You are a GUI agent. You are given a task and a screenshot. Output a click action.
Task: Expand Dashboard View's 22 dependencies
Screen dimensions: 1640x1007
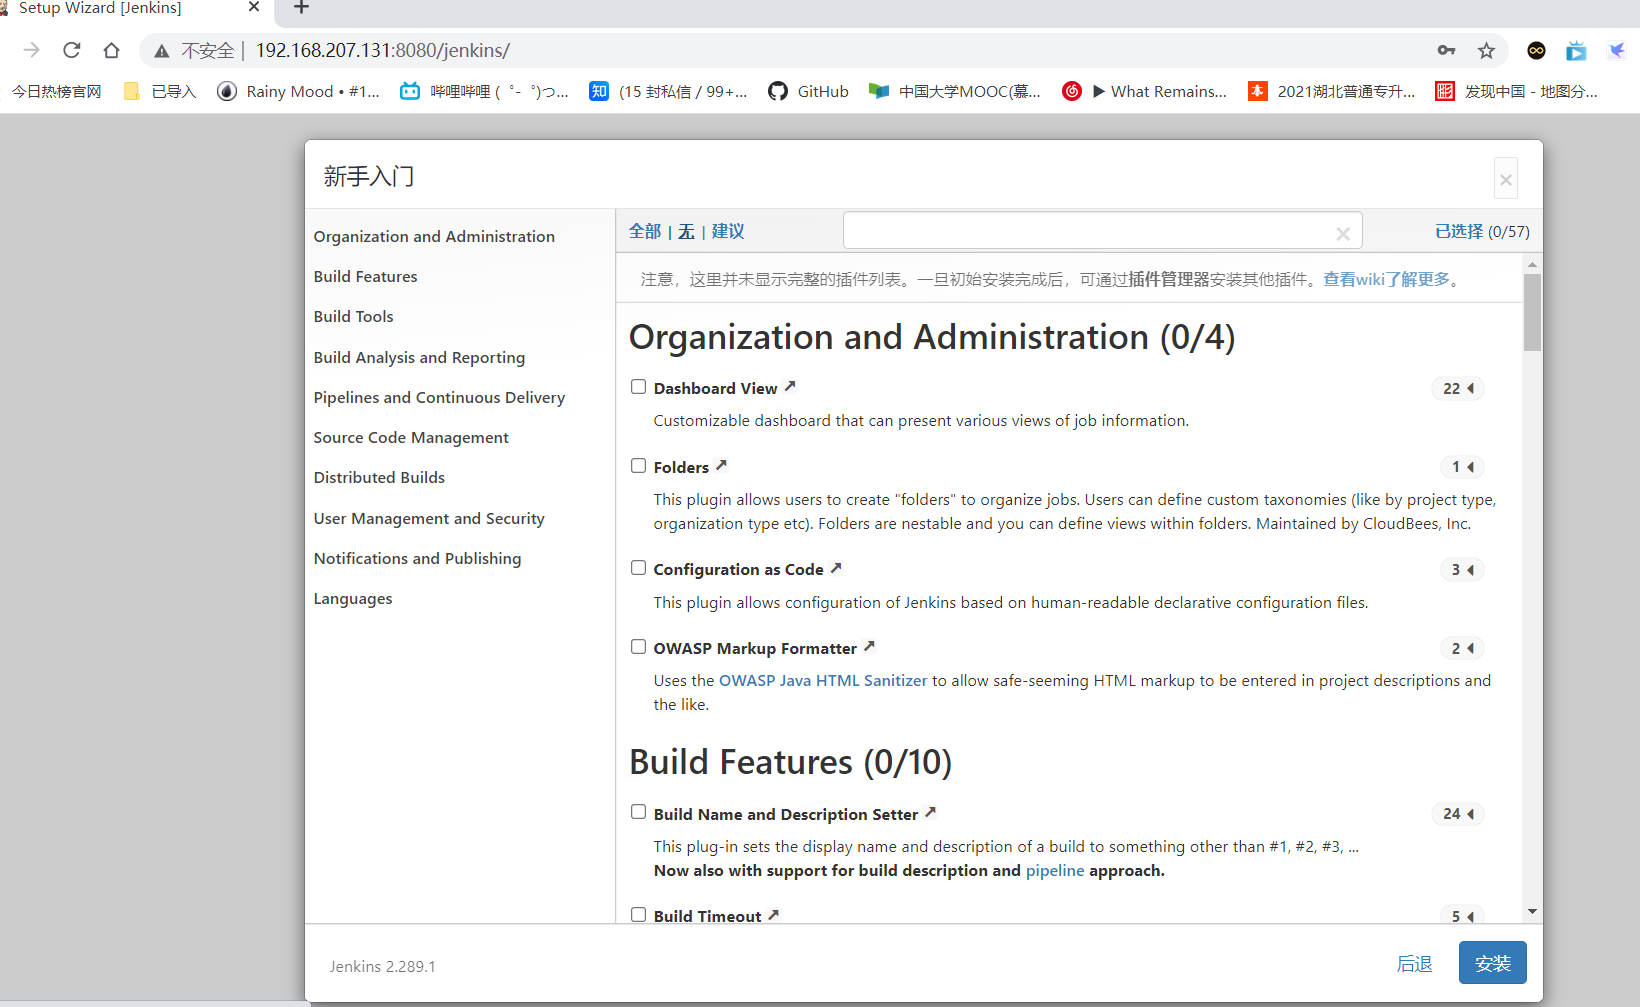[x=1458, y=388]
